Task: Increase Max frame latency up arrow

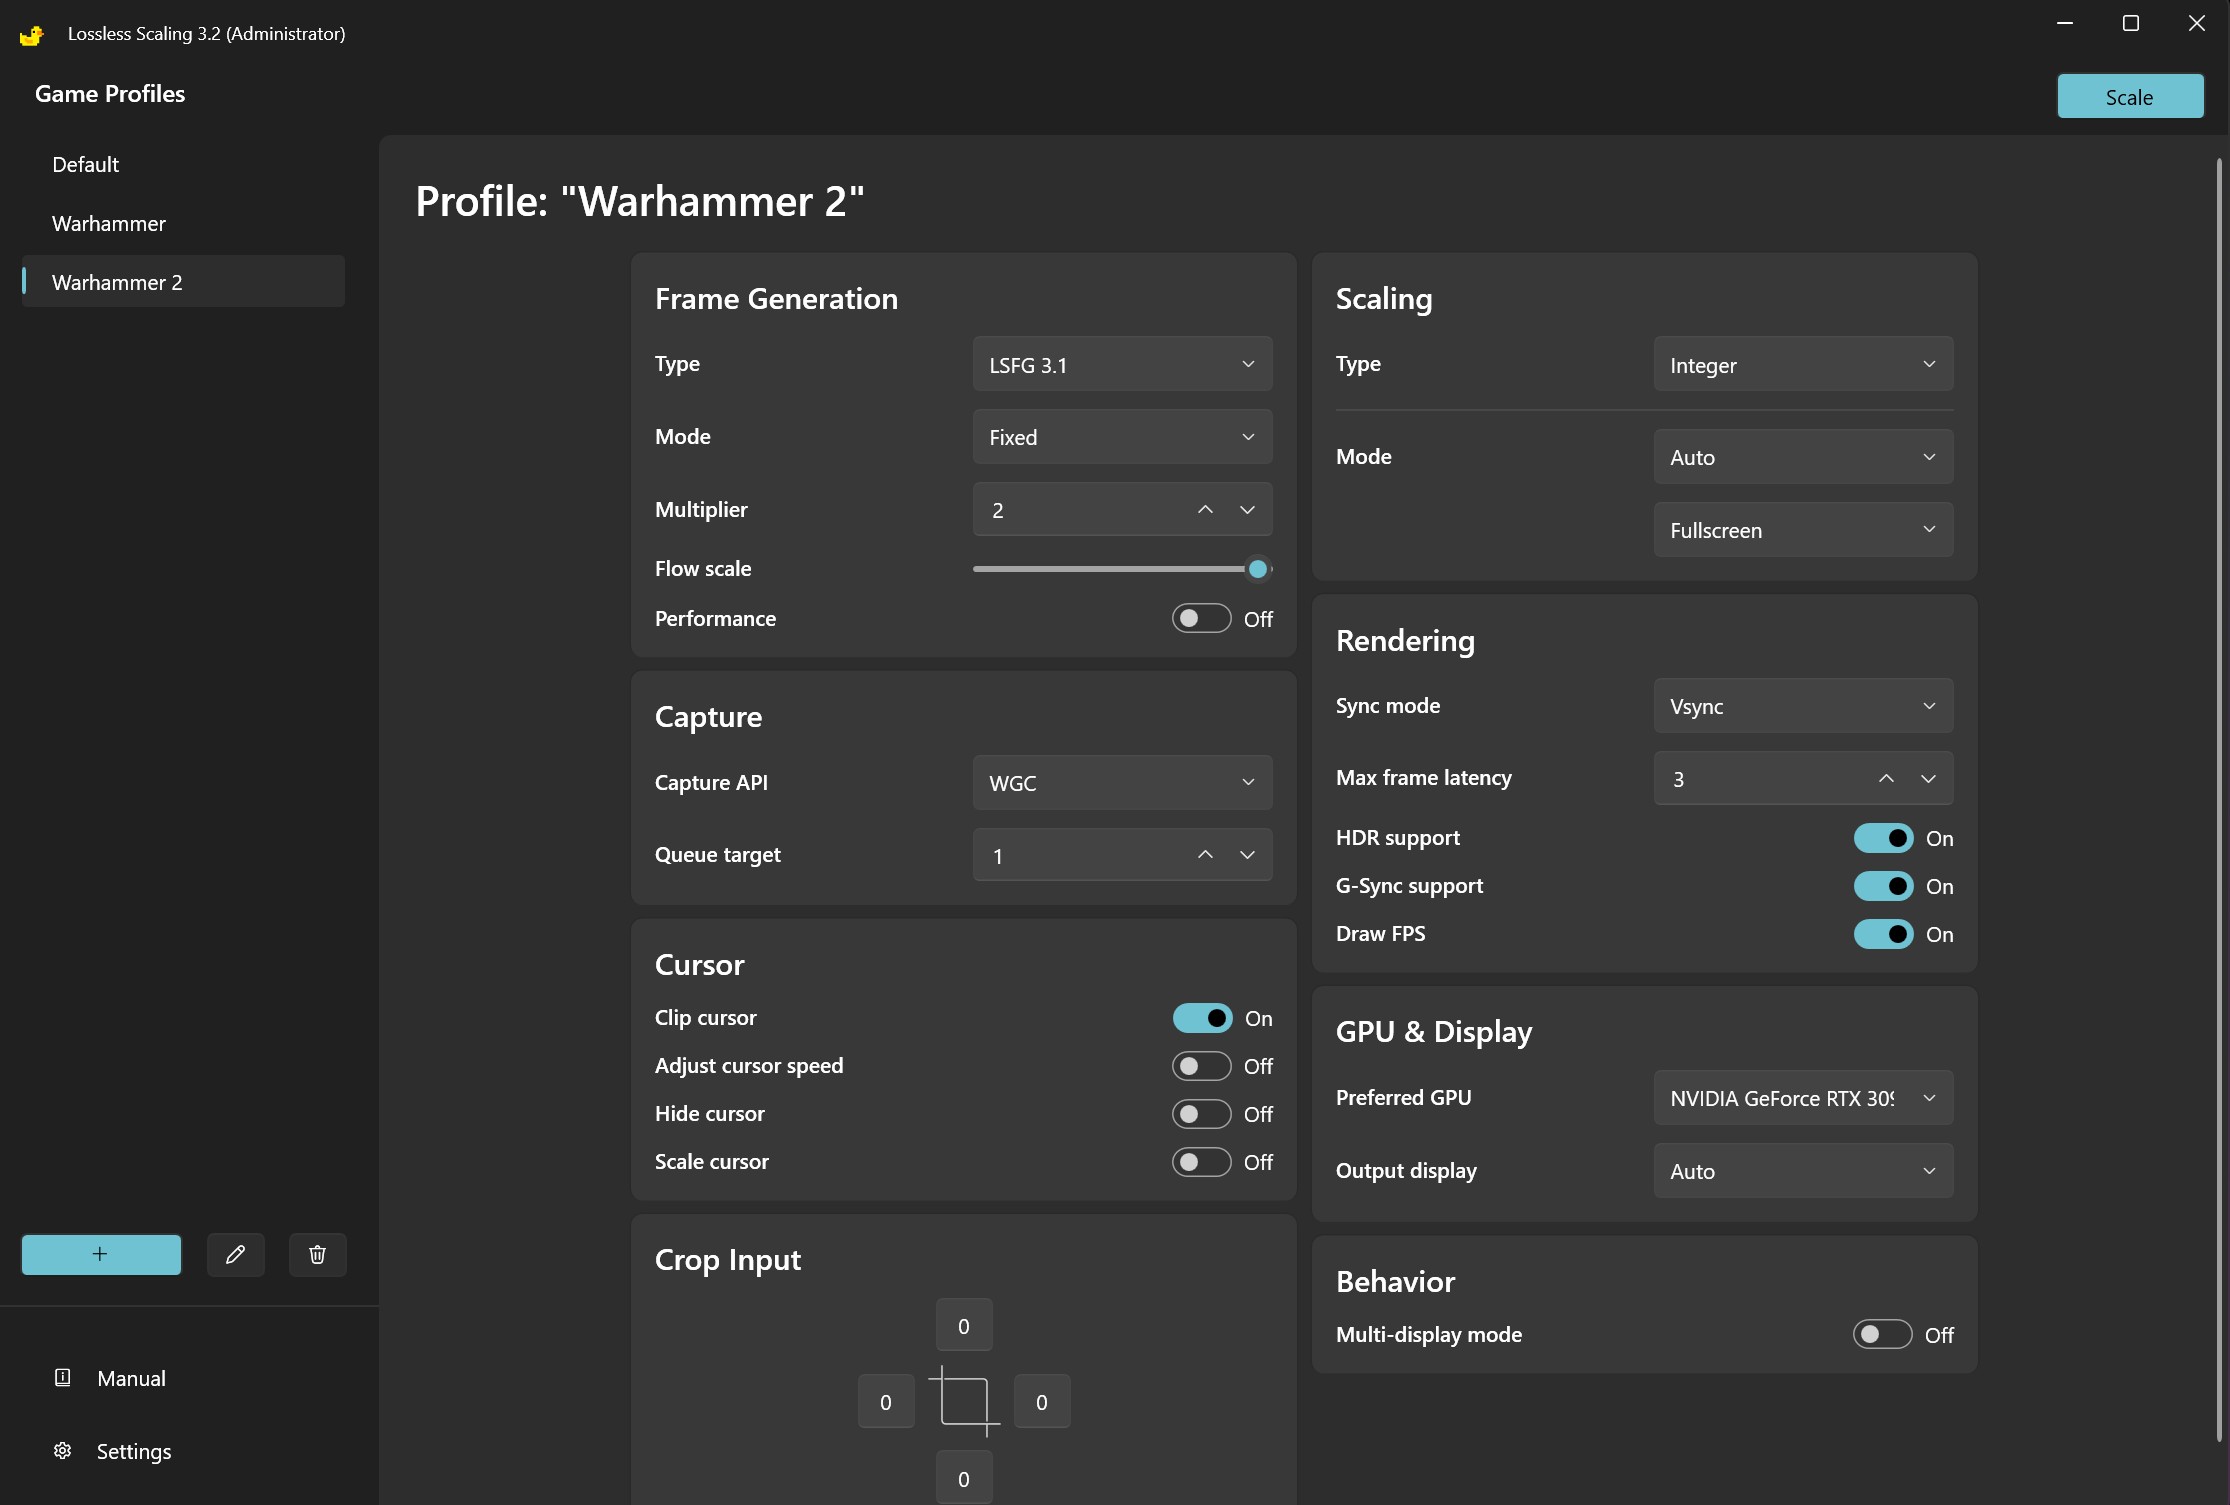Action: (1887, 778)
